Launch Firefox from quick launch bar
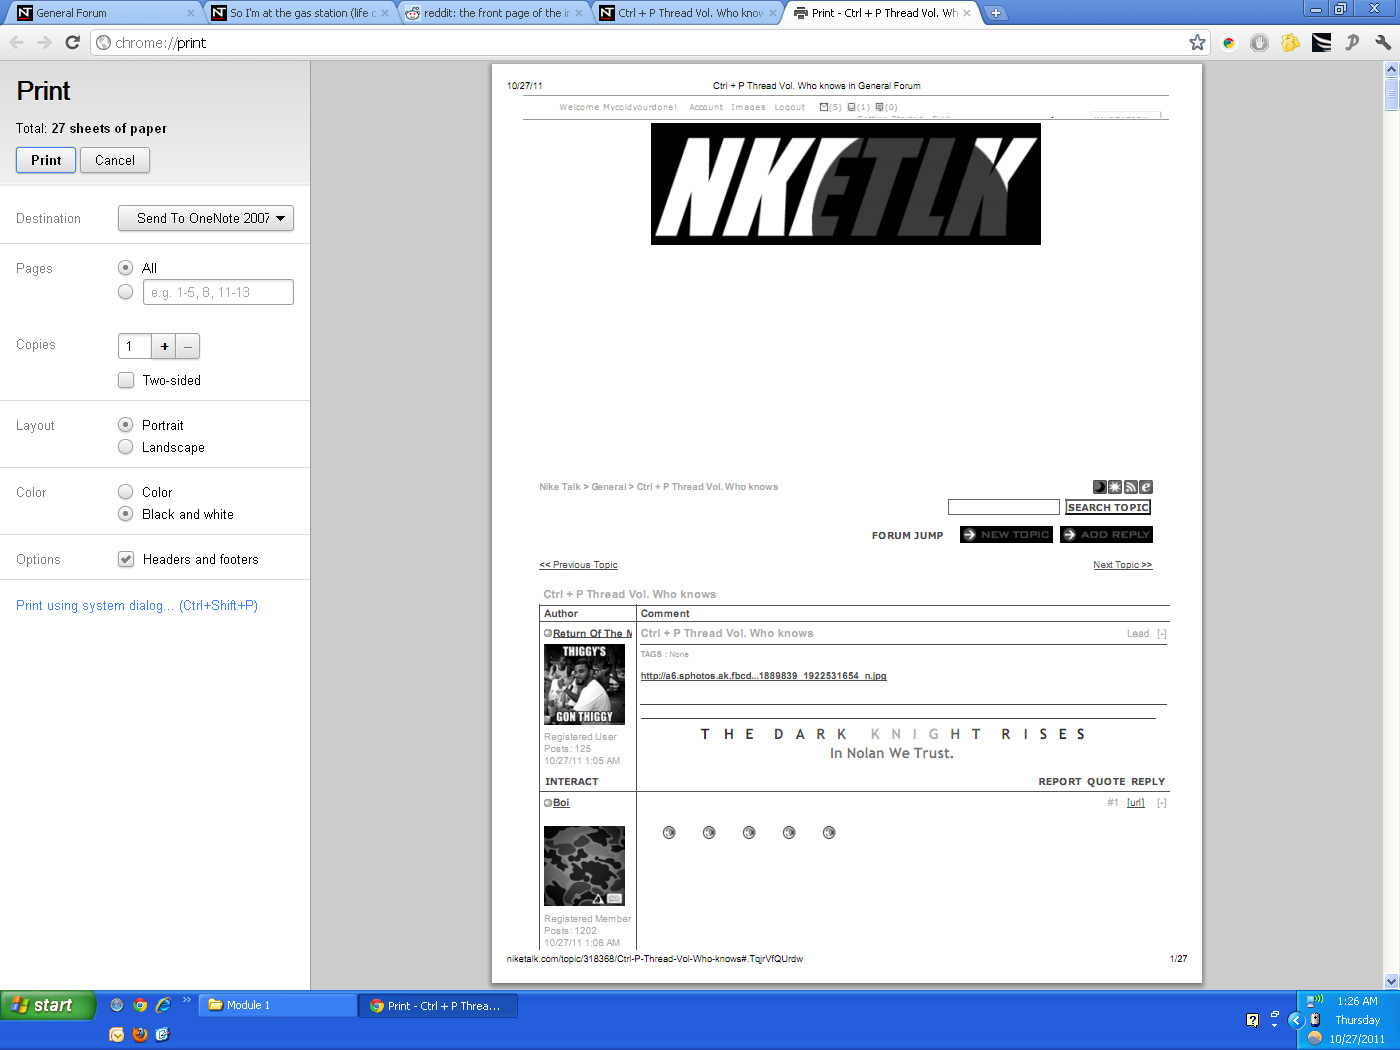 pyautogui.click(x=140, y=1034)
